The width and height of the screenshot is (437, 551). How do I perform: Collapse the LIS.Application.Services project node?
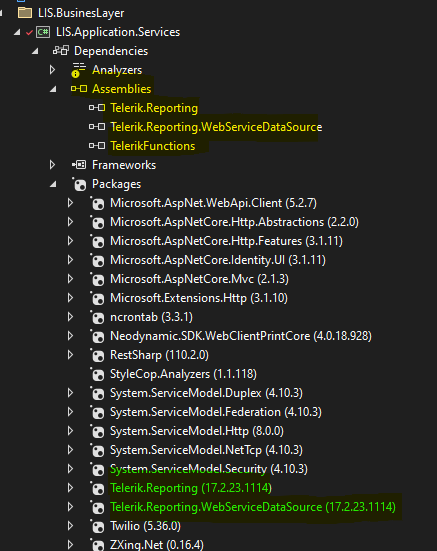click(17, 32)
